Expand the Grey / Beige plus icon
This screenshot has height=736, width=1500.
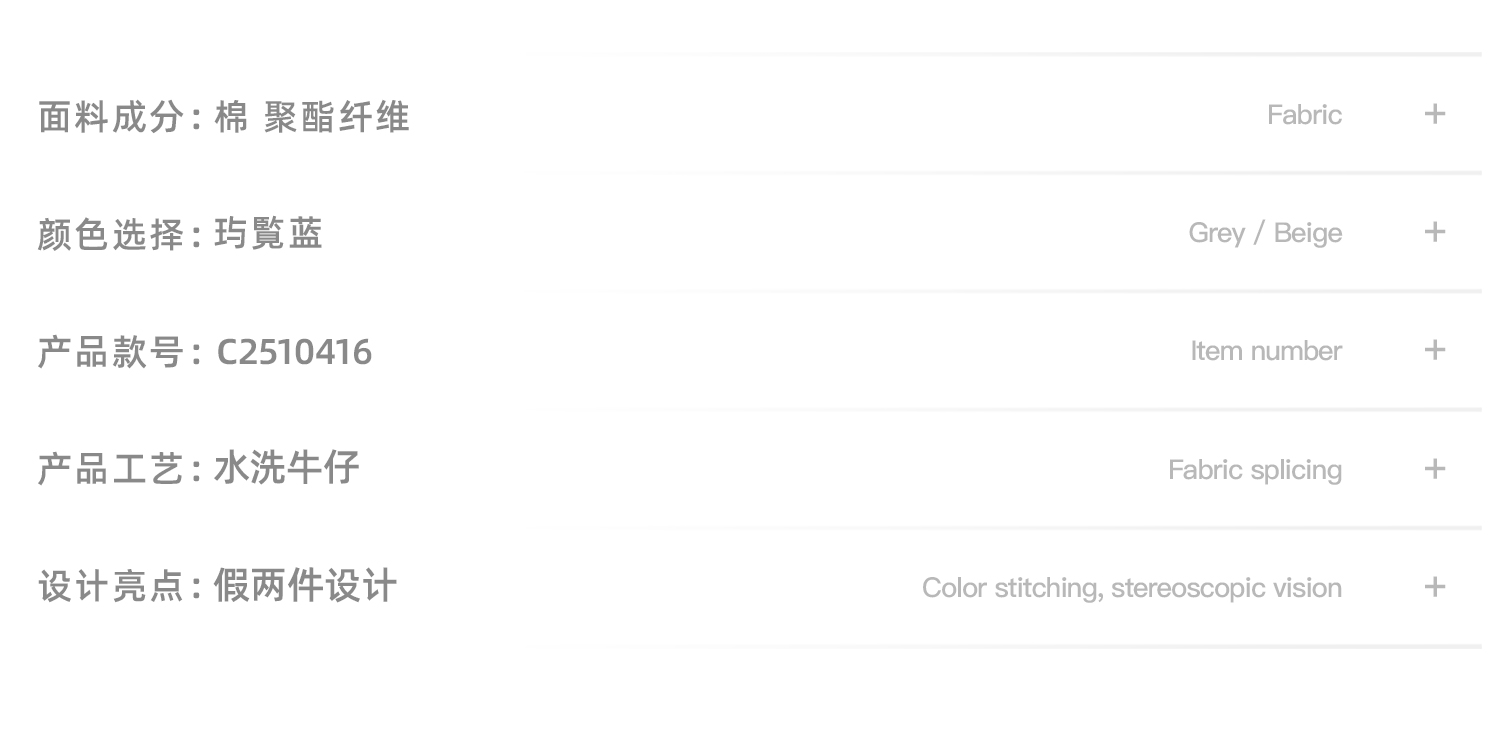click(1434, 232)
